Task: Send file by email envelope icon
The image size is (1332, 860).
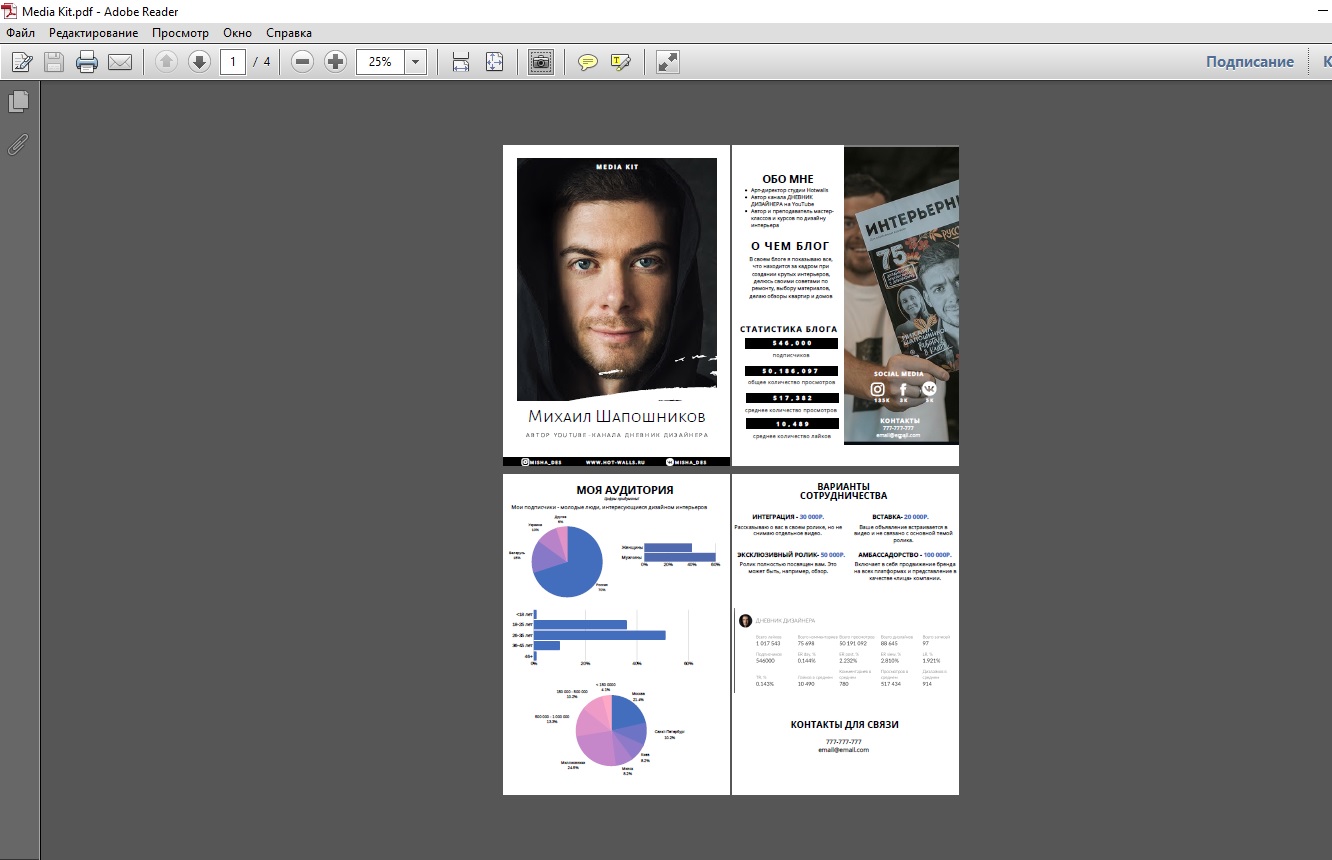Action: click(x=120, y=62)
